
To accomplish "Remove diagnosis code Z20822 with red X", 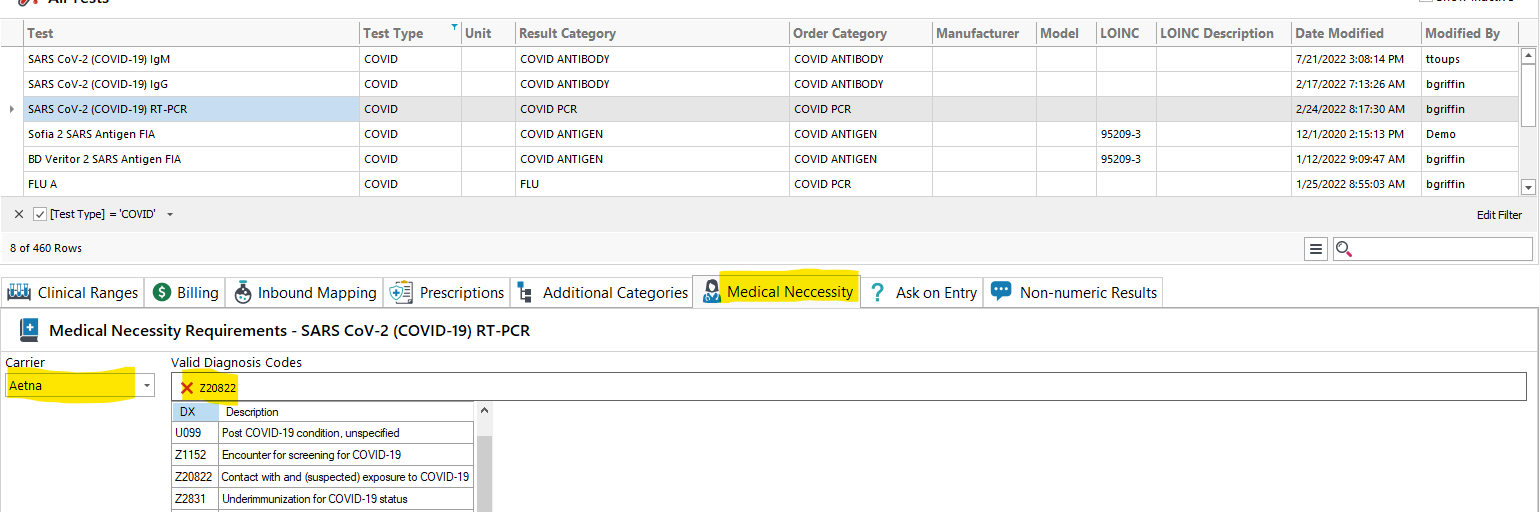I will click(x=187, y=388).
